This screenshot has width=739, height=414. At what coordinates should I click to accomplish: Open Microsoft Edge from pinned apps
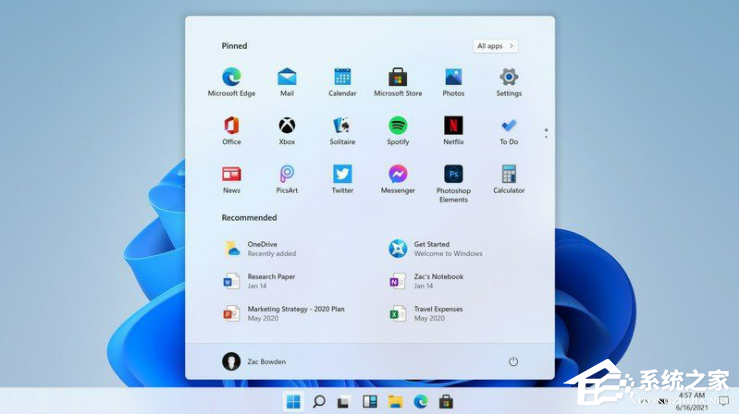pos(231,82)
